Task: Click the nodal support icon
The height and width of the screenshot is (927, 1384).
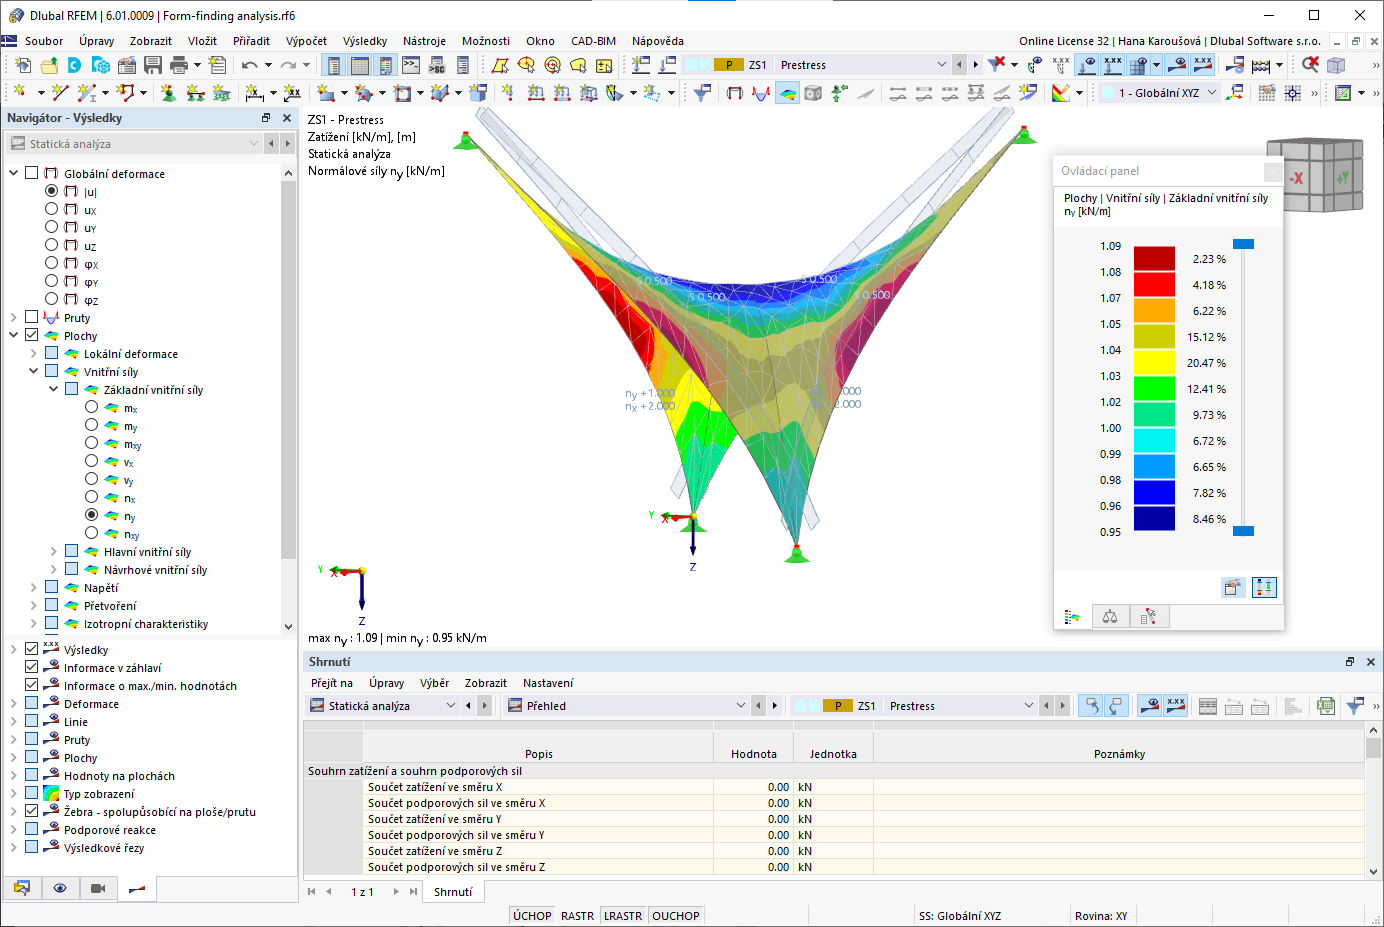Action: [x=168, y=93]
